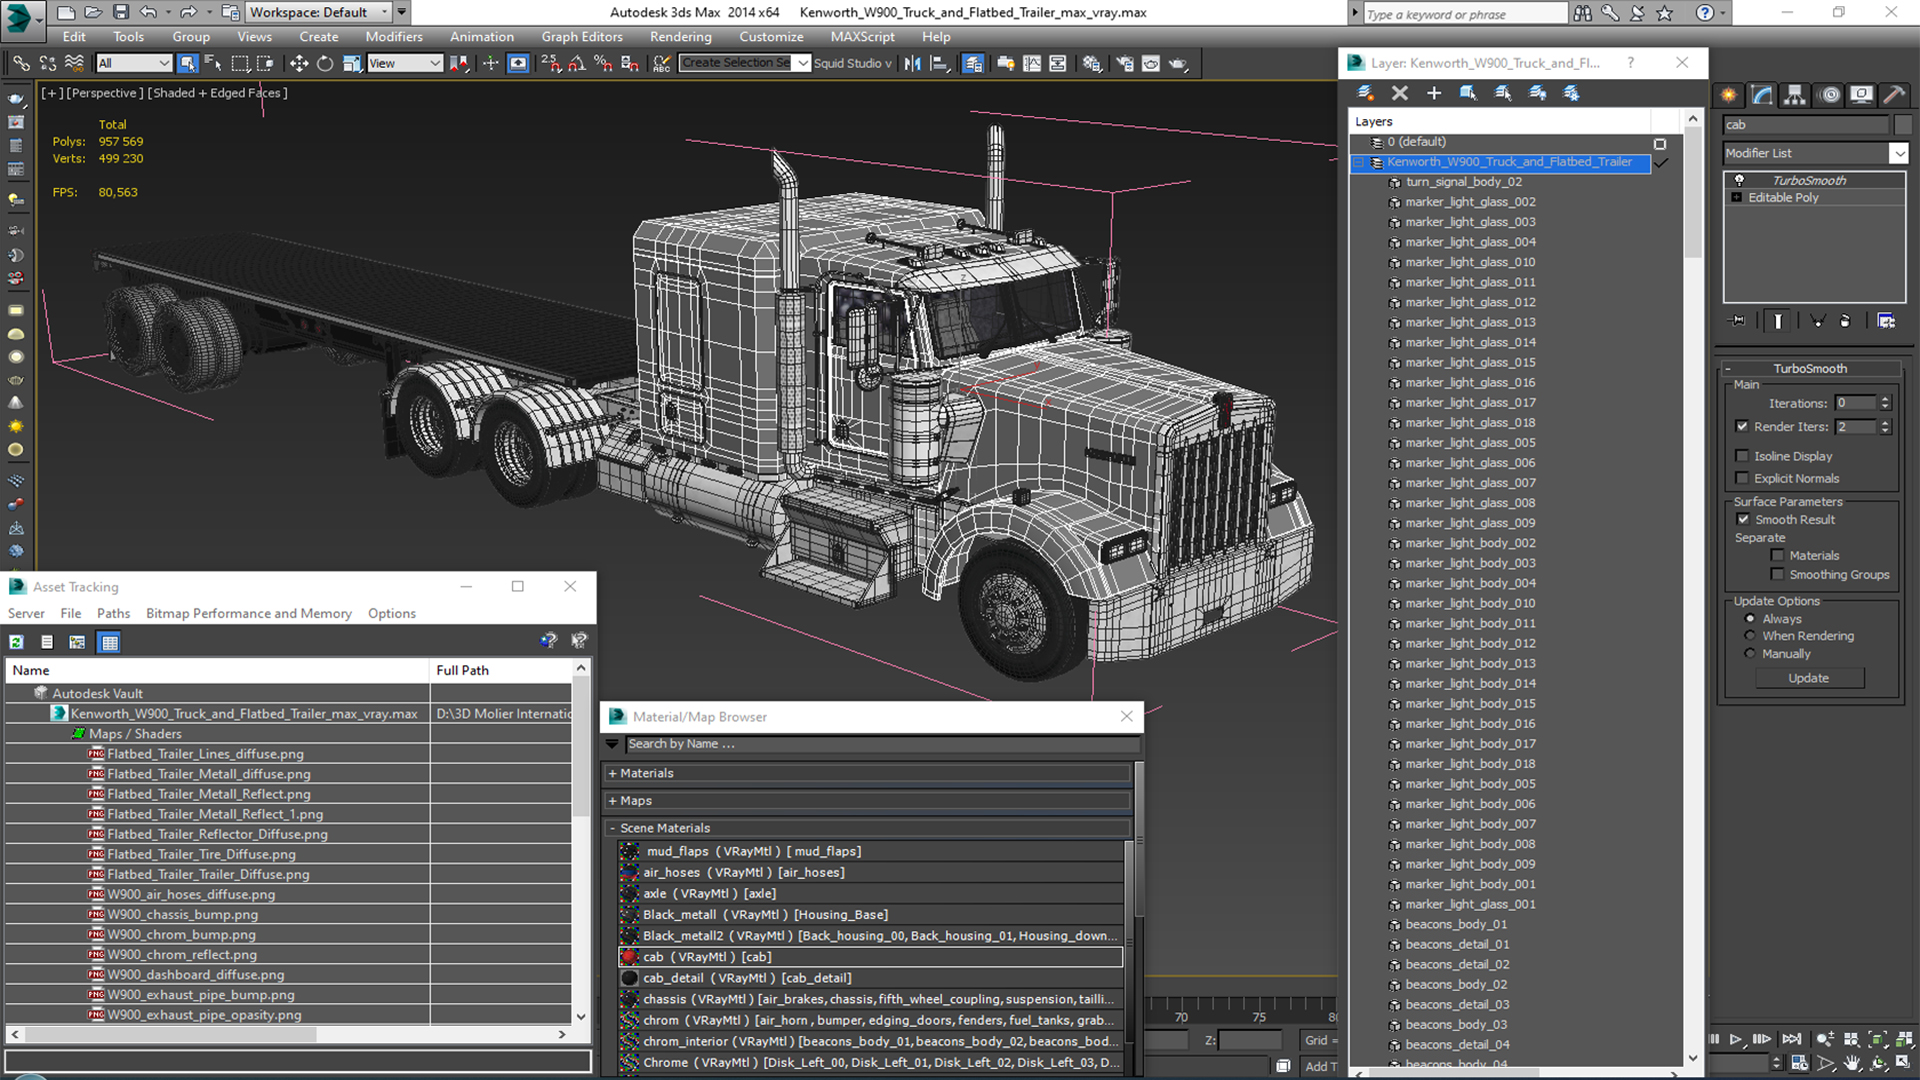1920x1080 pixels.
Task: Expand Editable Poly in modifier stack
Action: 1737,198
